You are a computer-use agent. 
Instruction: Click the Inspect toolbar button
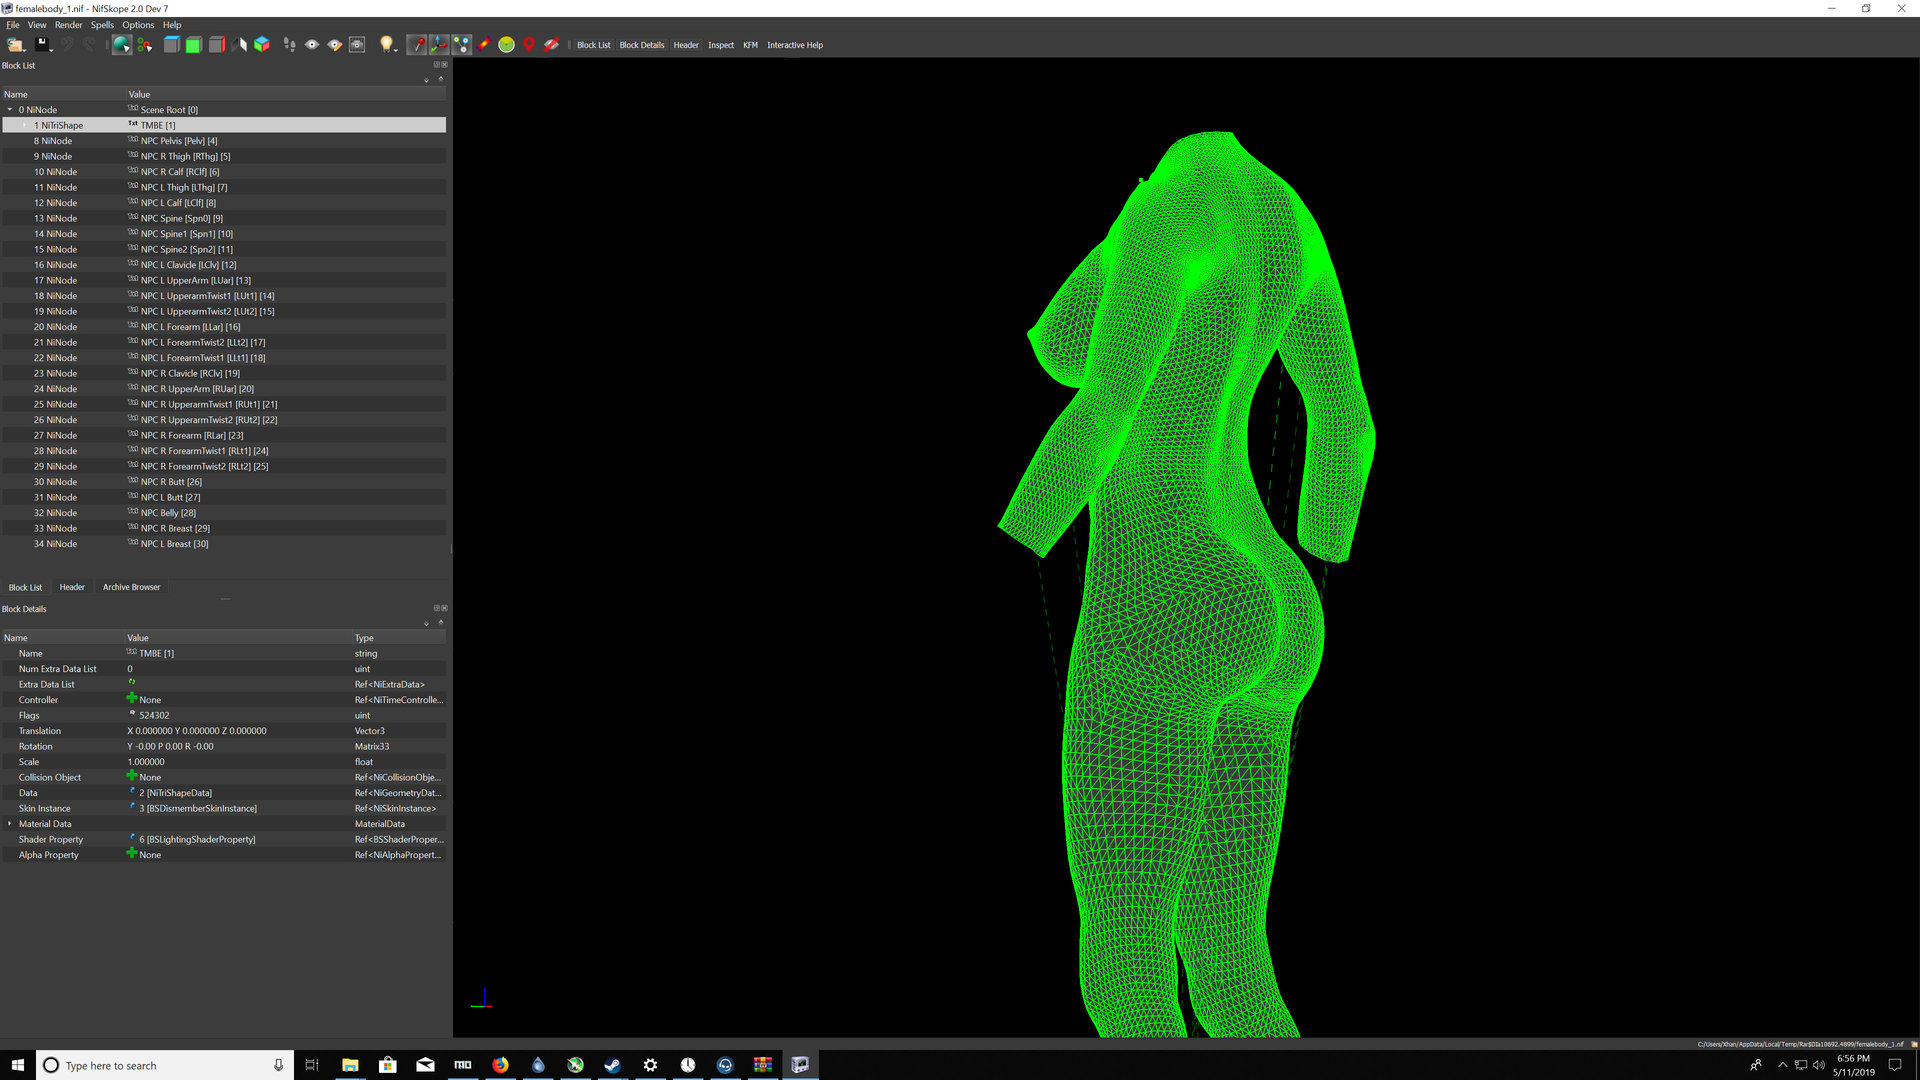(x=721, y=45)
